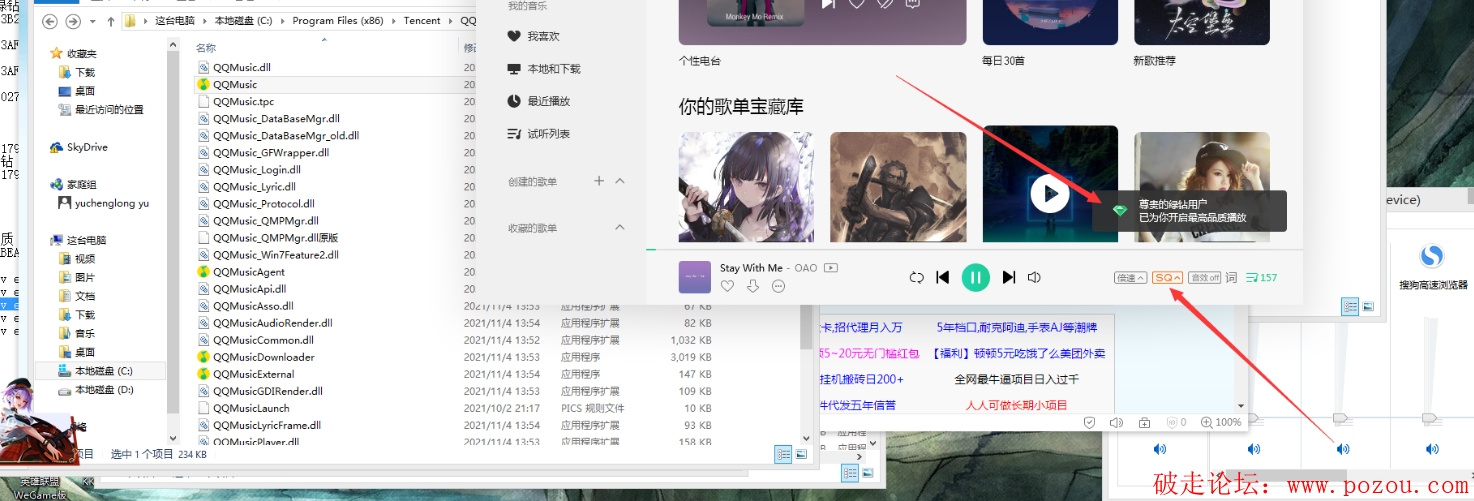Like the song Stay With Me
The image size is (1474, 501).
(x=727, y=286)
